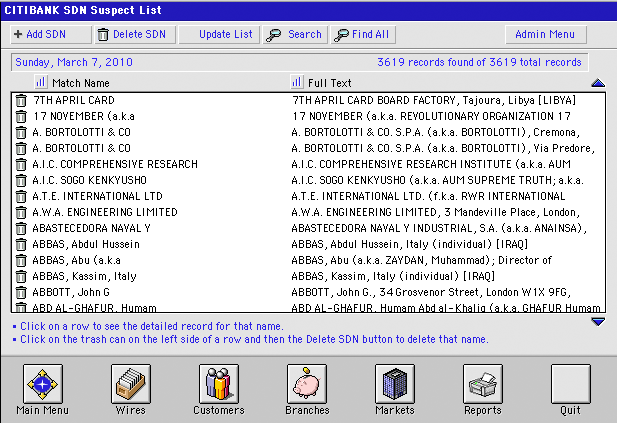Viewport: 617px width, 423px height.
Task: Click trash can for A.I.C. SOGO KENKYUSHO
Action: pyautogui.click(x=21, y=181)
